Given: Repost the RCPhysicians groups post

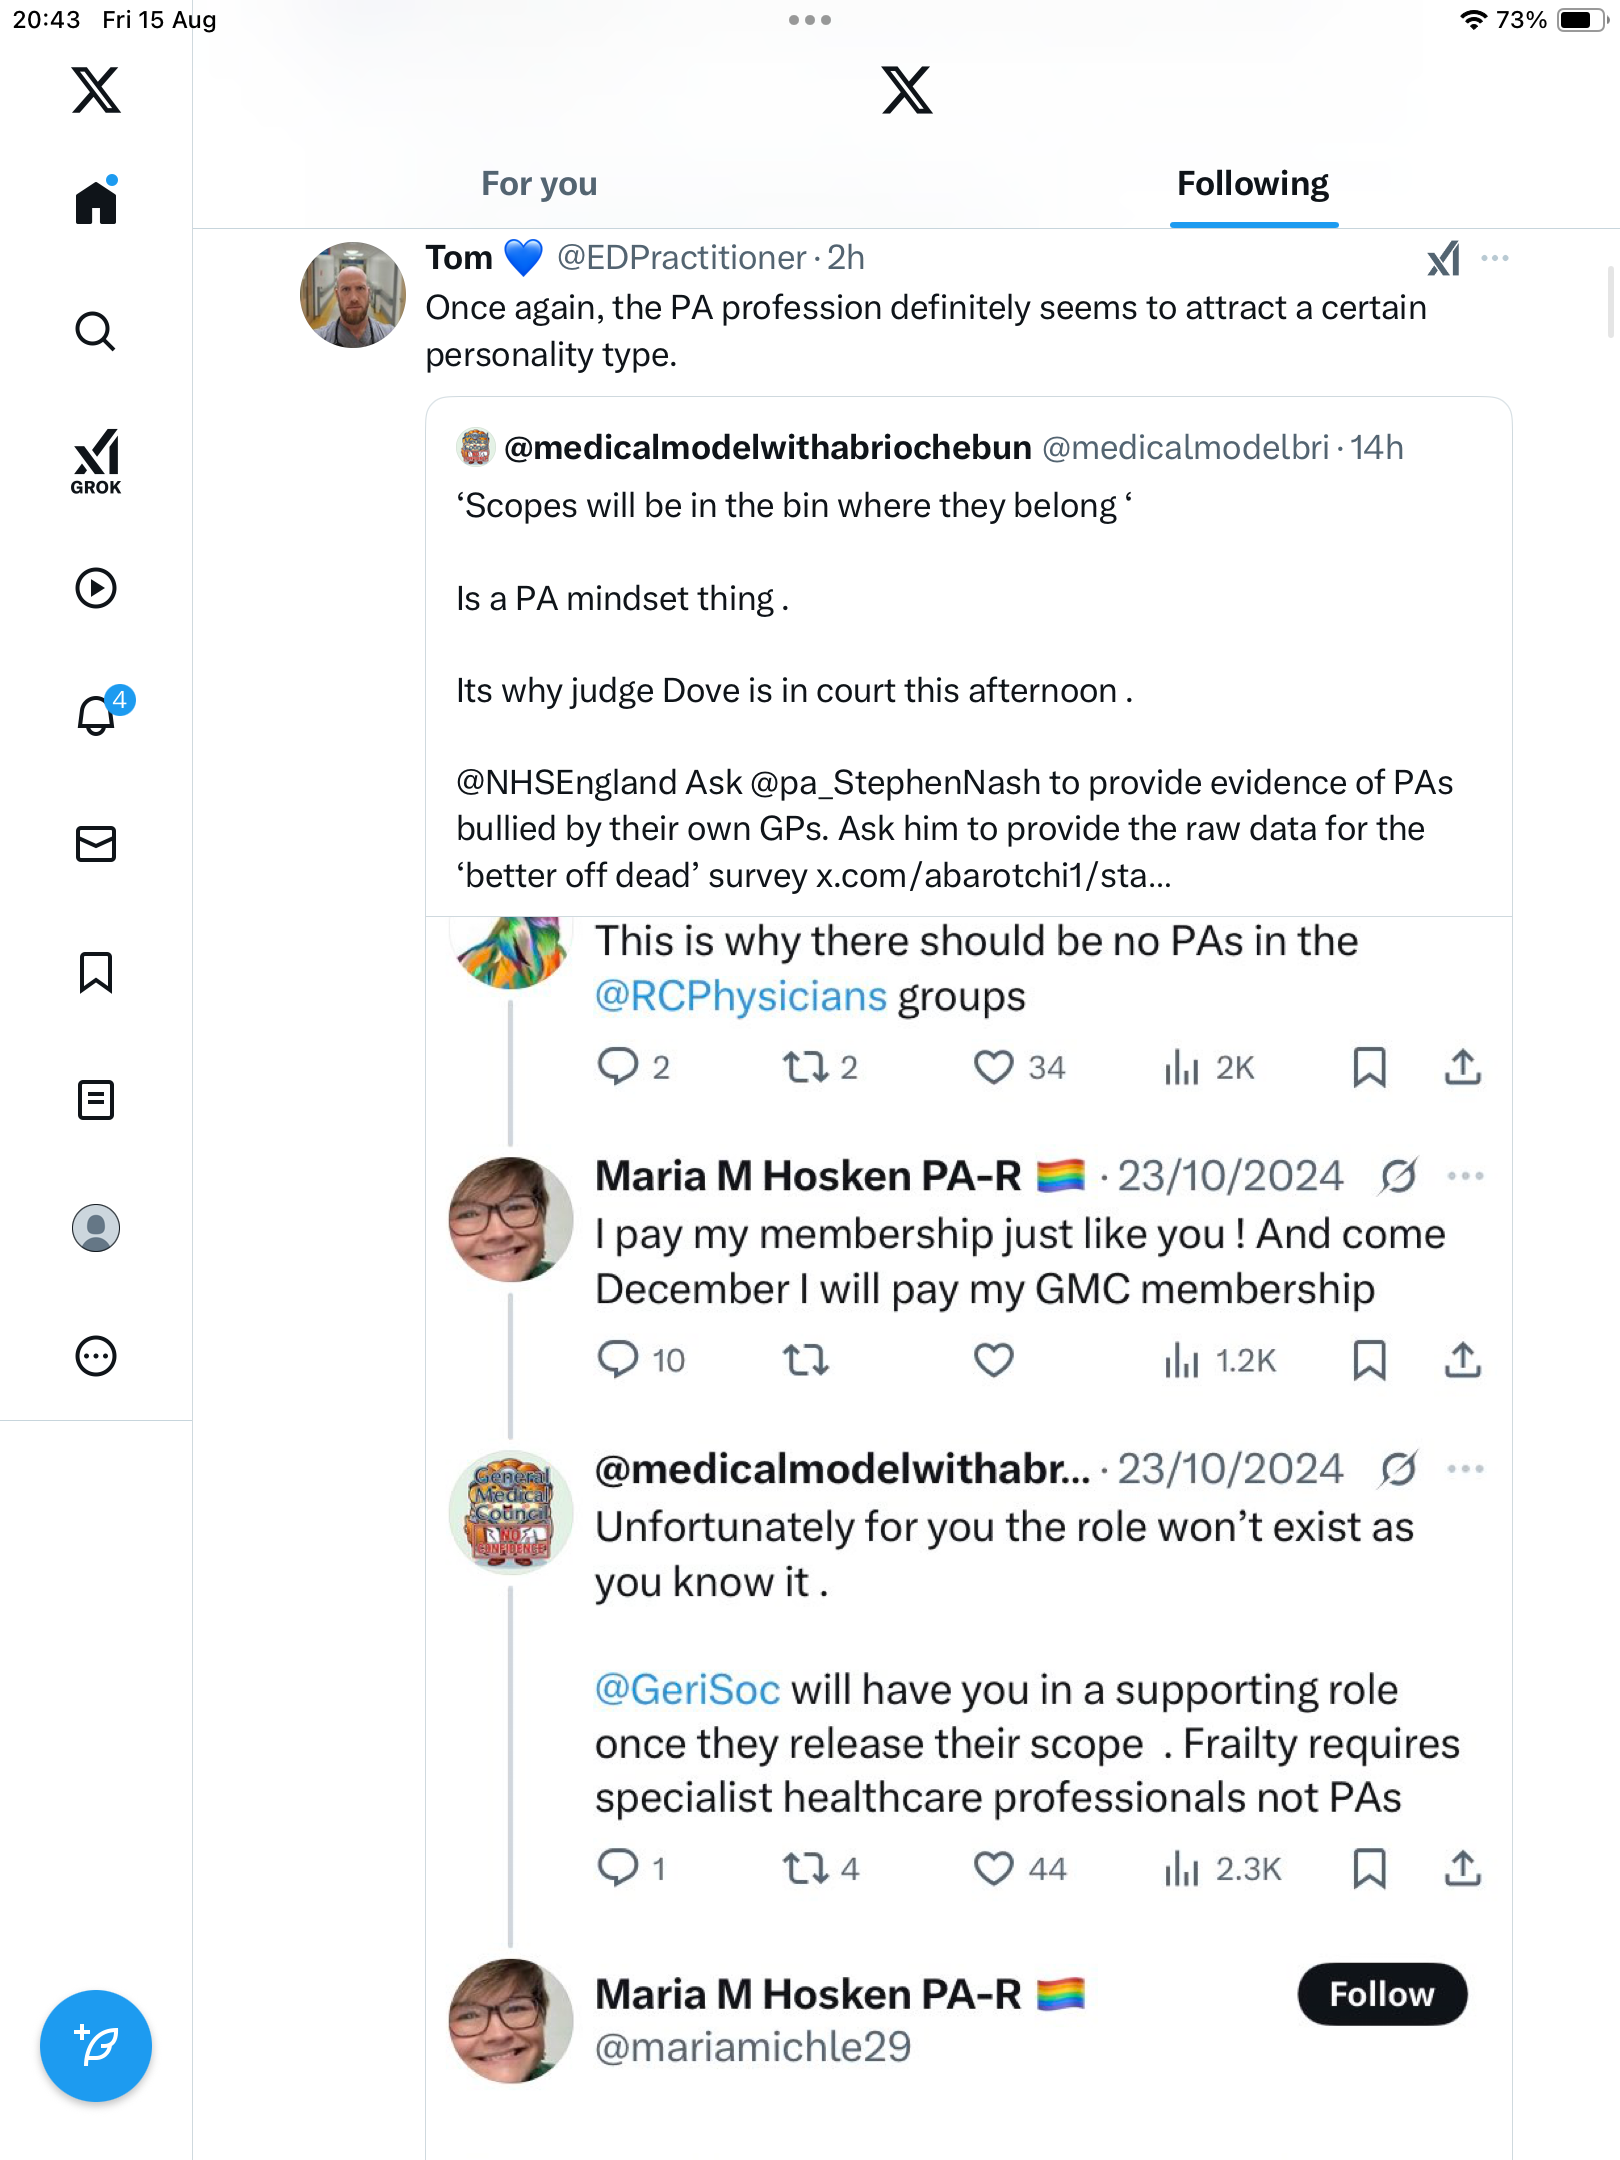Looking at the screenshot, I should coord(805,1067).
